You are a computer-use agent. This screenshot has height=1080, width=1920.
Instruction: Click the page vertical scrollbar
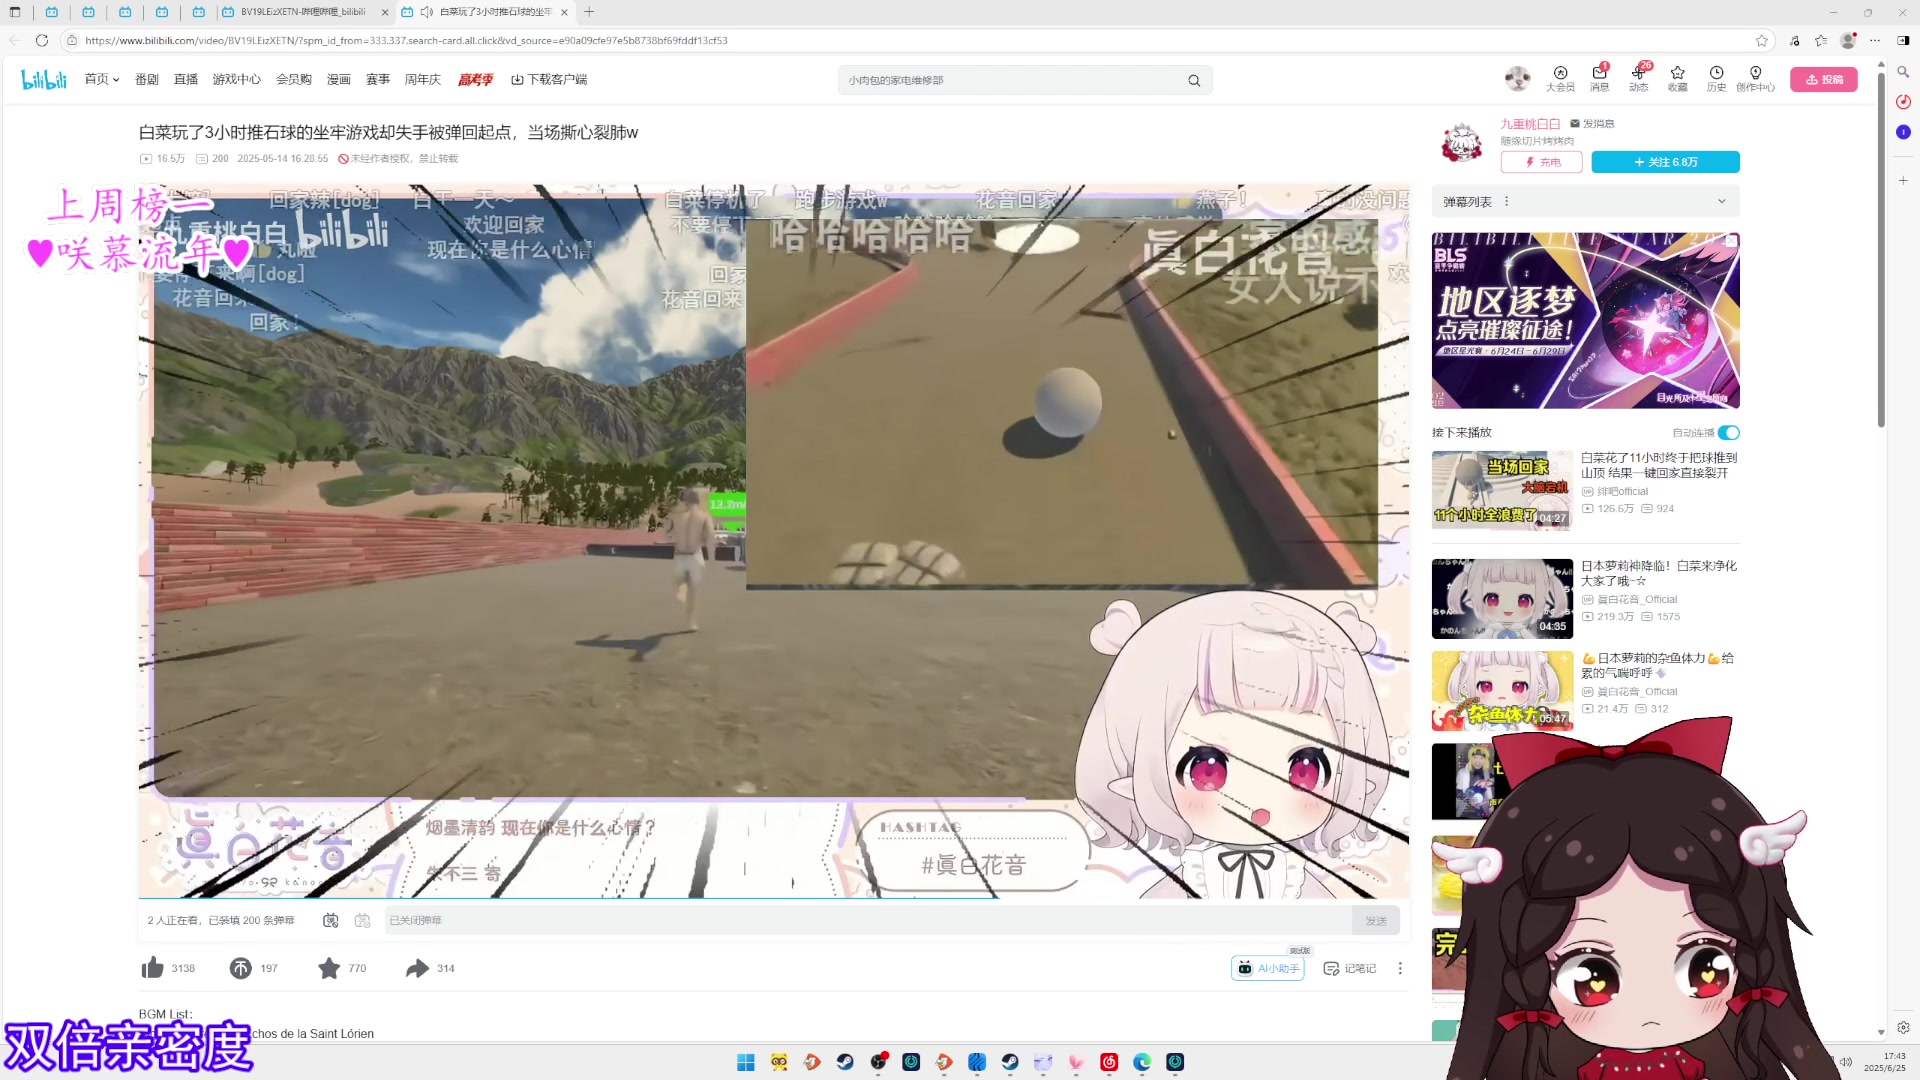[x=1881, y=250]
